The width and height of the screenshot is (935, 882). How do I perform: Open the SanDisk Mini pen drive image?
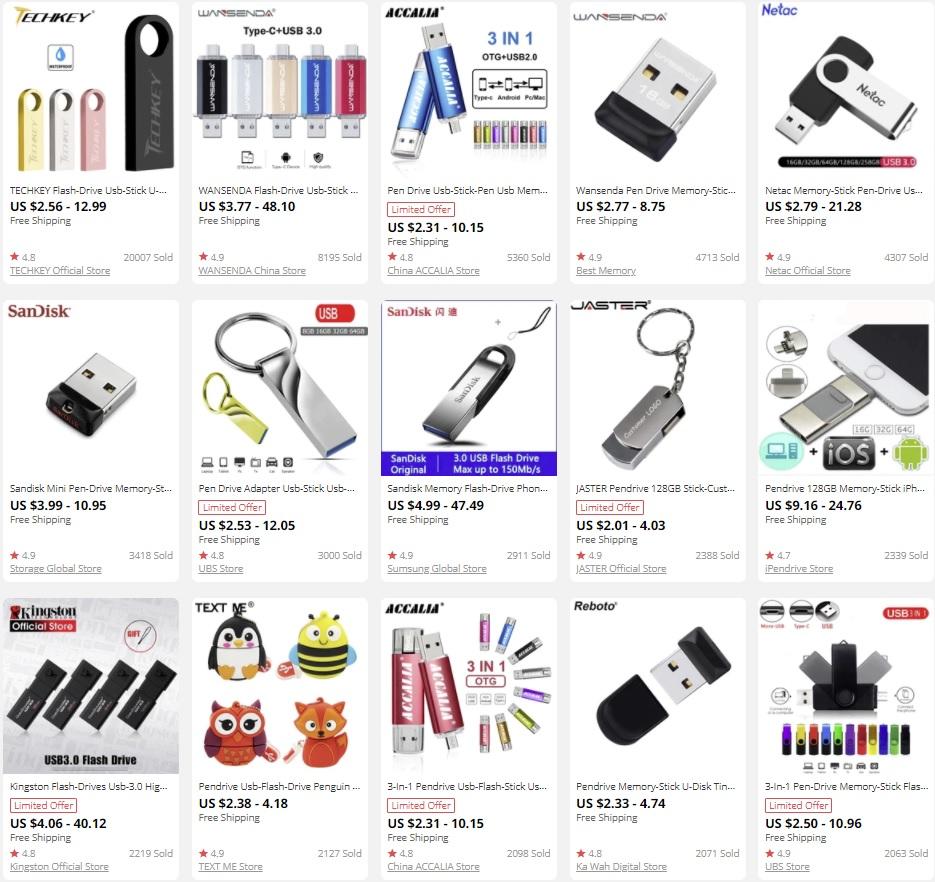(91, 388)
